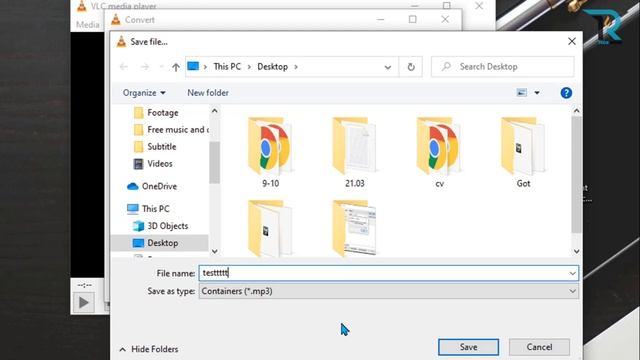
Task: Click navigation pane scroll down arrow
Action: click(215, 251)
